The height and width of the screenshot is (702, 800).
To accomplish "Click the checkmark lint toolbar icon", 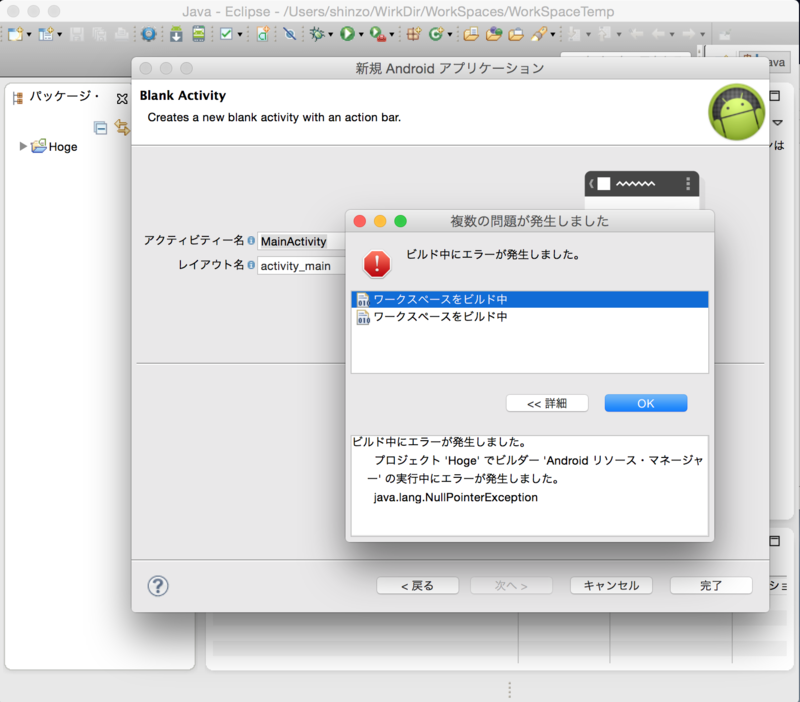I will (x=226, y=34).
